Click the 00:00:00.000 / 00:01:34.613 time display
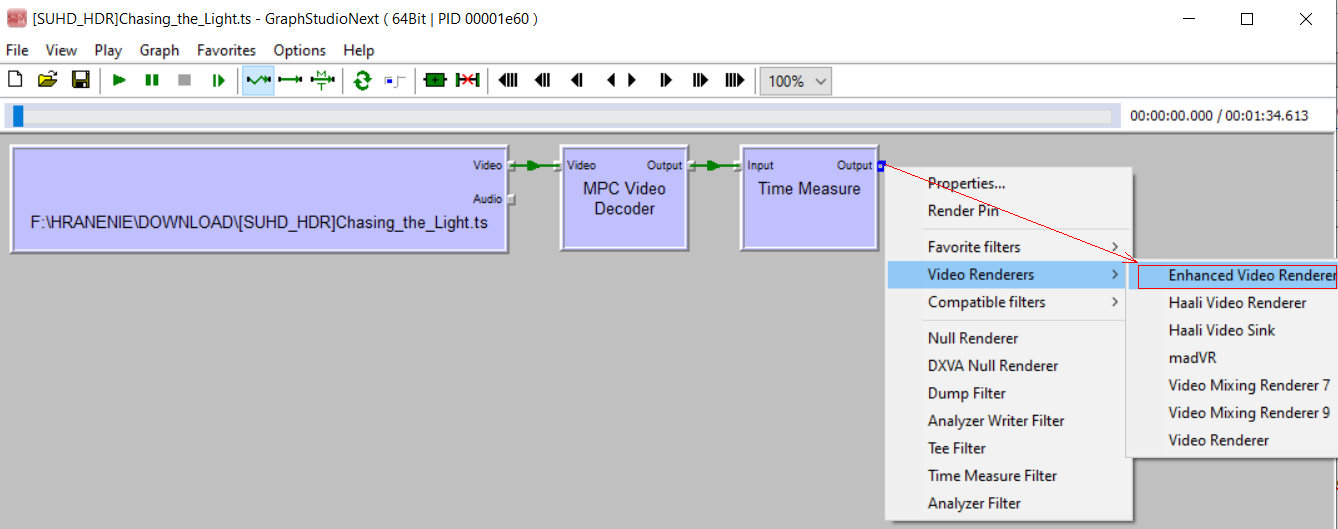Screen dimensions: 1338x529 click(x=1218, y=116)
